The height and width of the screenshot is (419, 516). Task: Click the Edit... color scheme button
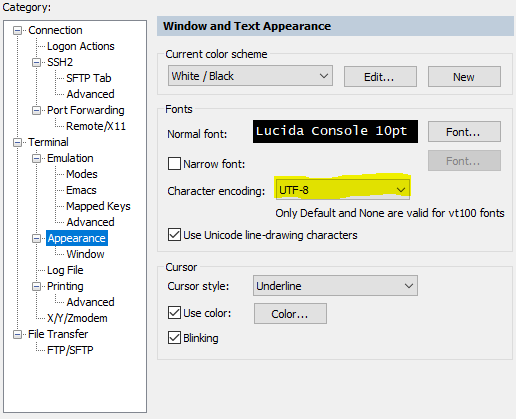click(380, 77)
